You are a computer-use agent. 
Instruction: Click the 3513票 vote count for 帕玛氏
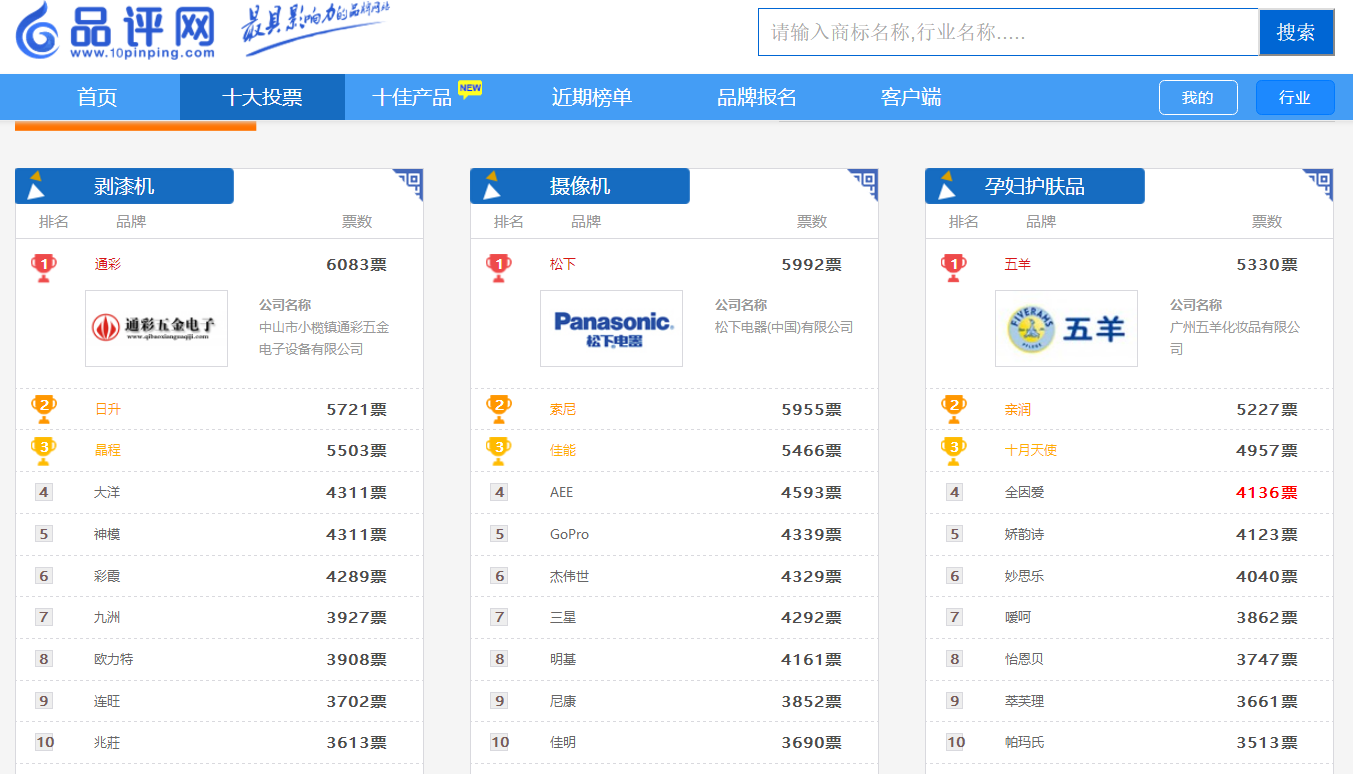1266,742
